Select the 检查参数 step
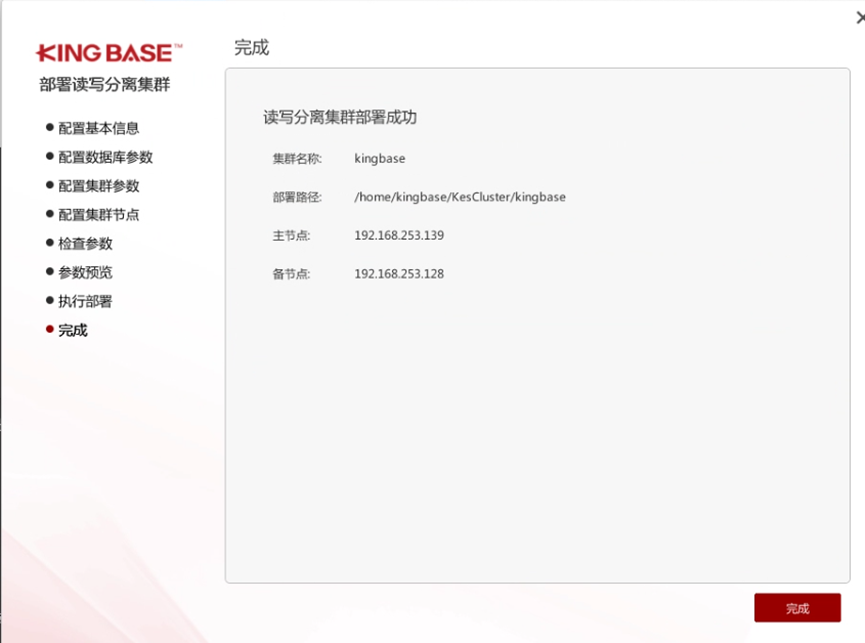 [85, 243]
